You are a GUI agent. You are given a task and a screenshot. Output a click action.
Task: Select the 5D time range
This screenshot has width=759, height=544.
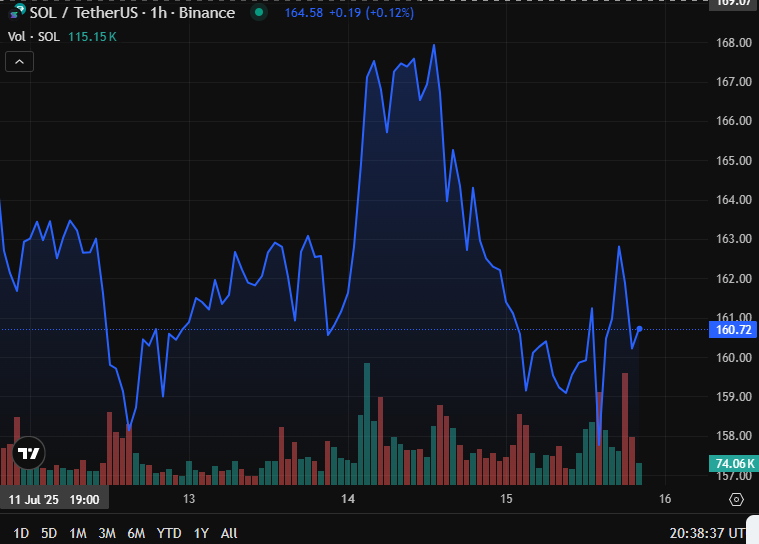pyautogui.click(x=49, y=533)
